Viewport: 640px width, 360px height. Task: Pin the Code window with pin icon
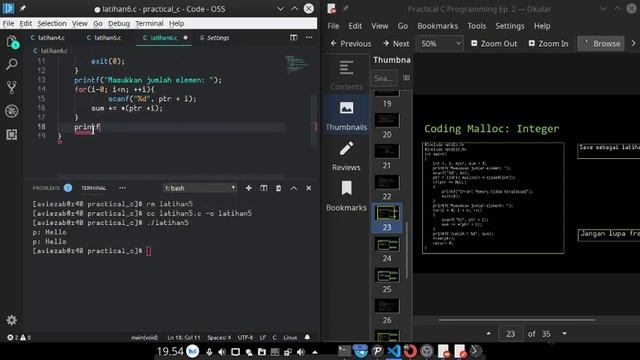[x=23, y=9]
